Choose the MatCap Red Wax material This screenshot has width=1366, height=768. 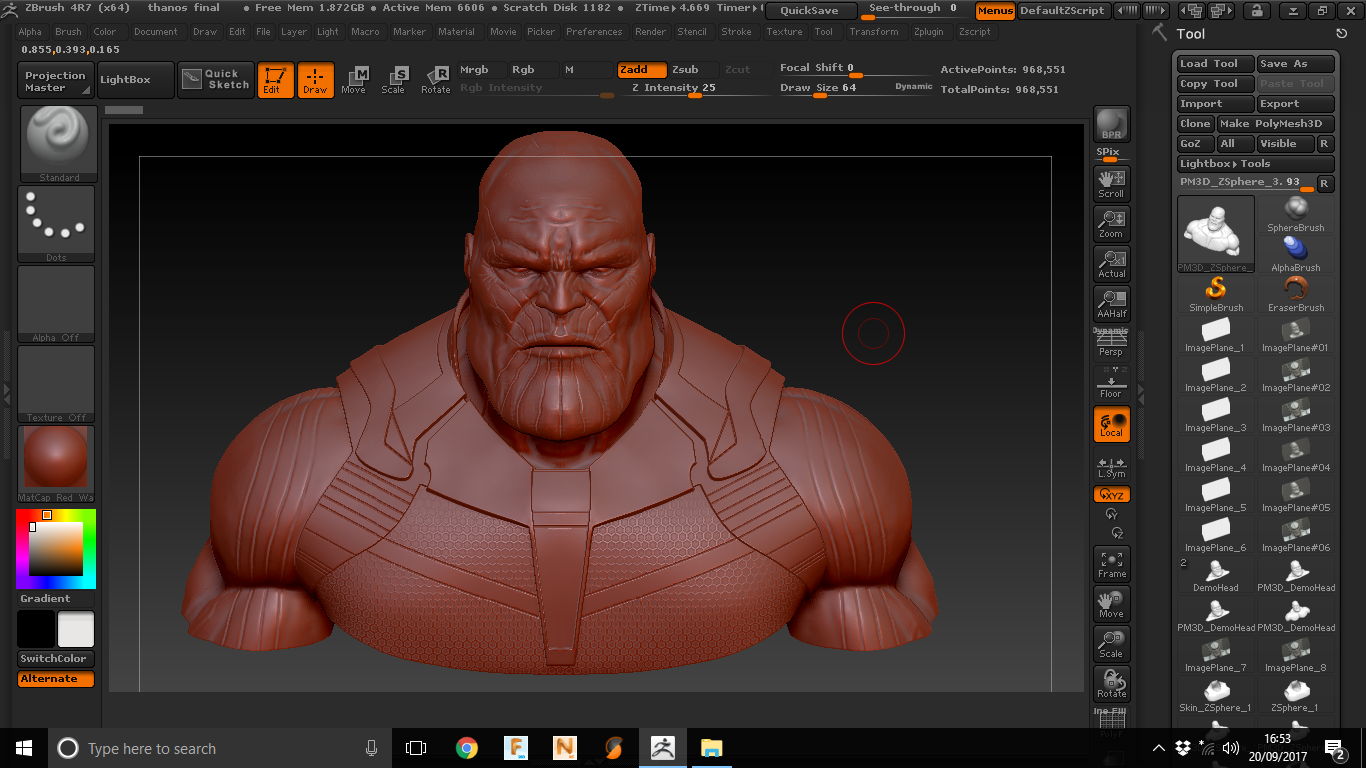pyautogui.click(x=56, y=464)
